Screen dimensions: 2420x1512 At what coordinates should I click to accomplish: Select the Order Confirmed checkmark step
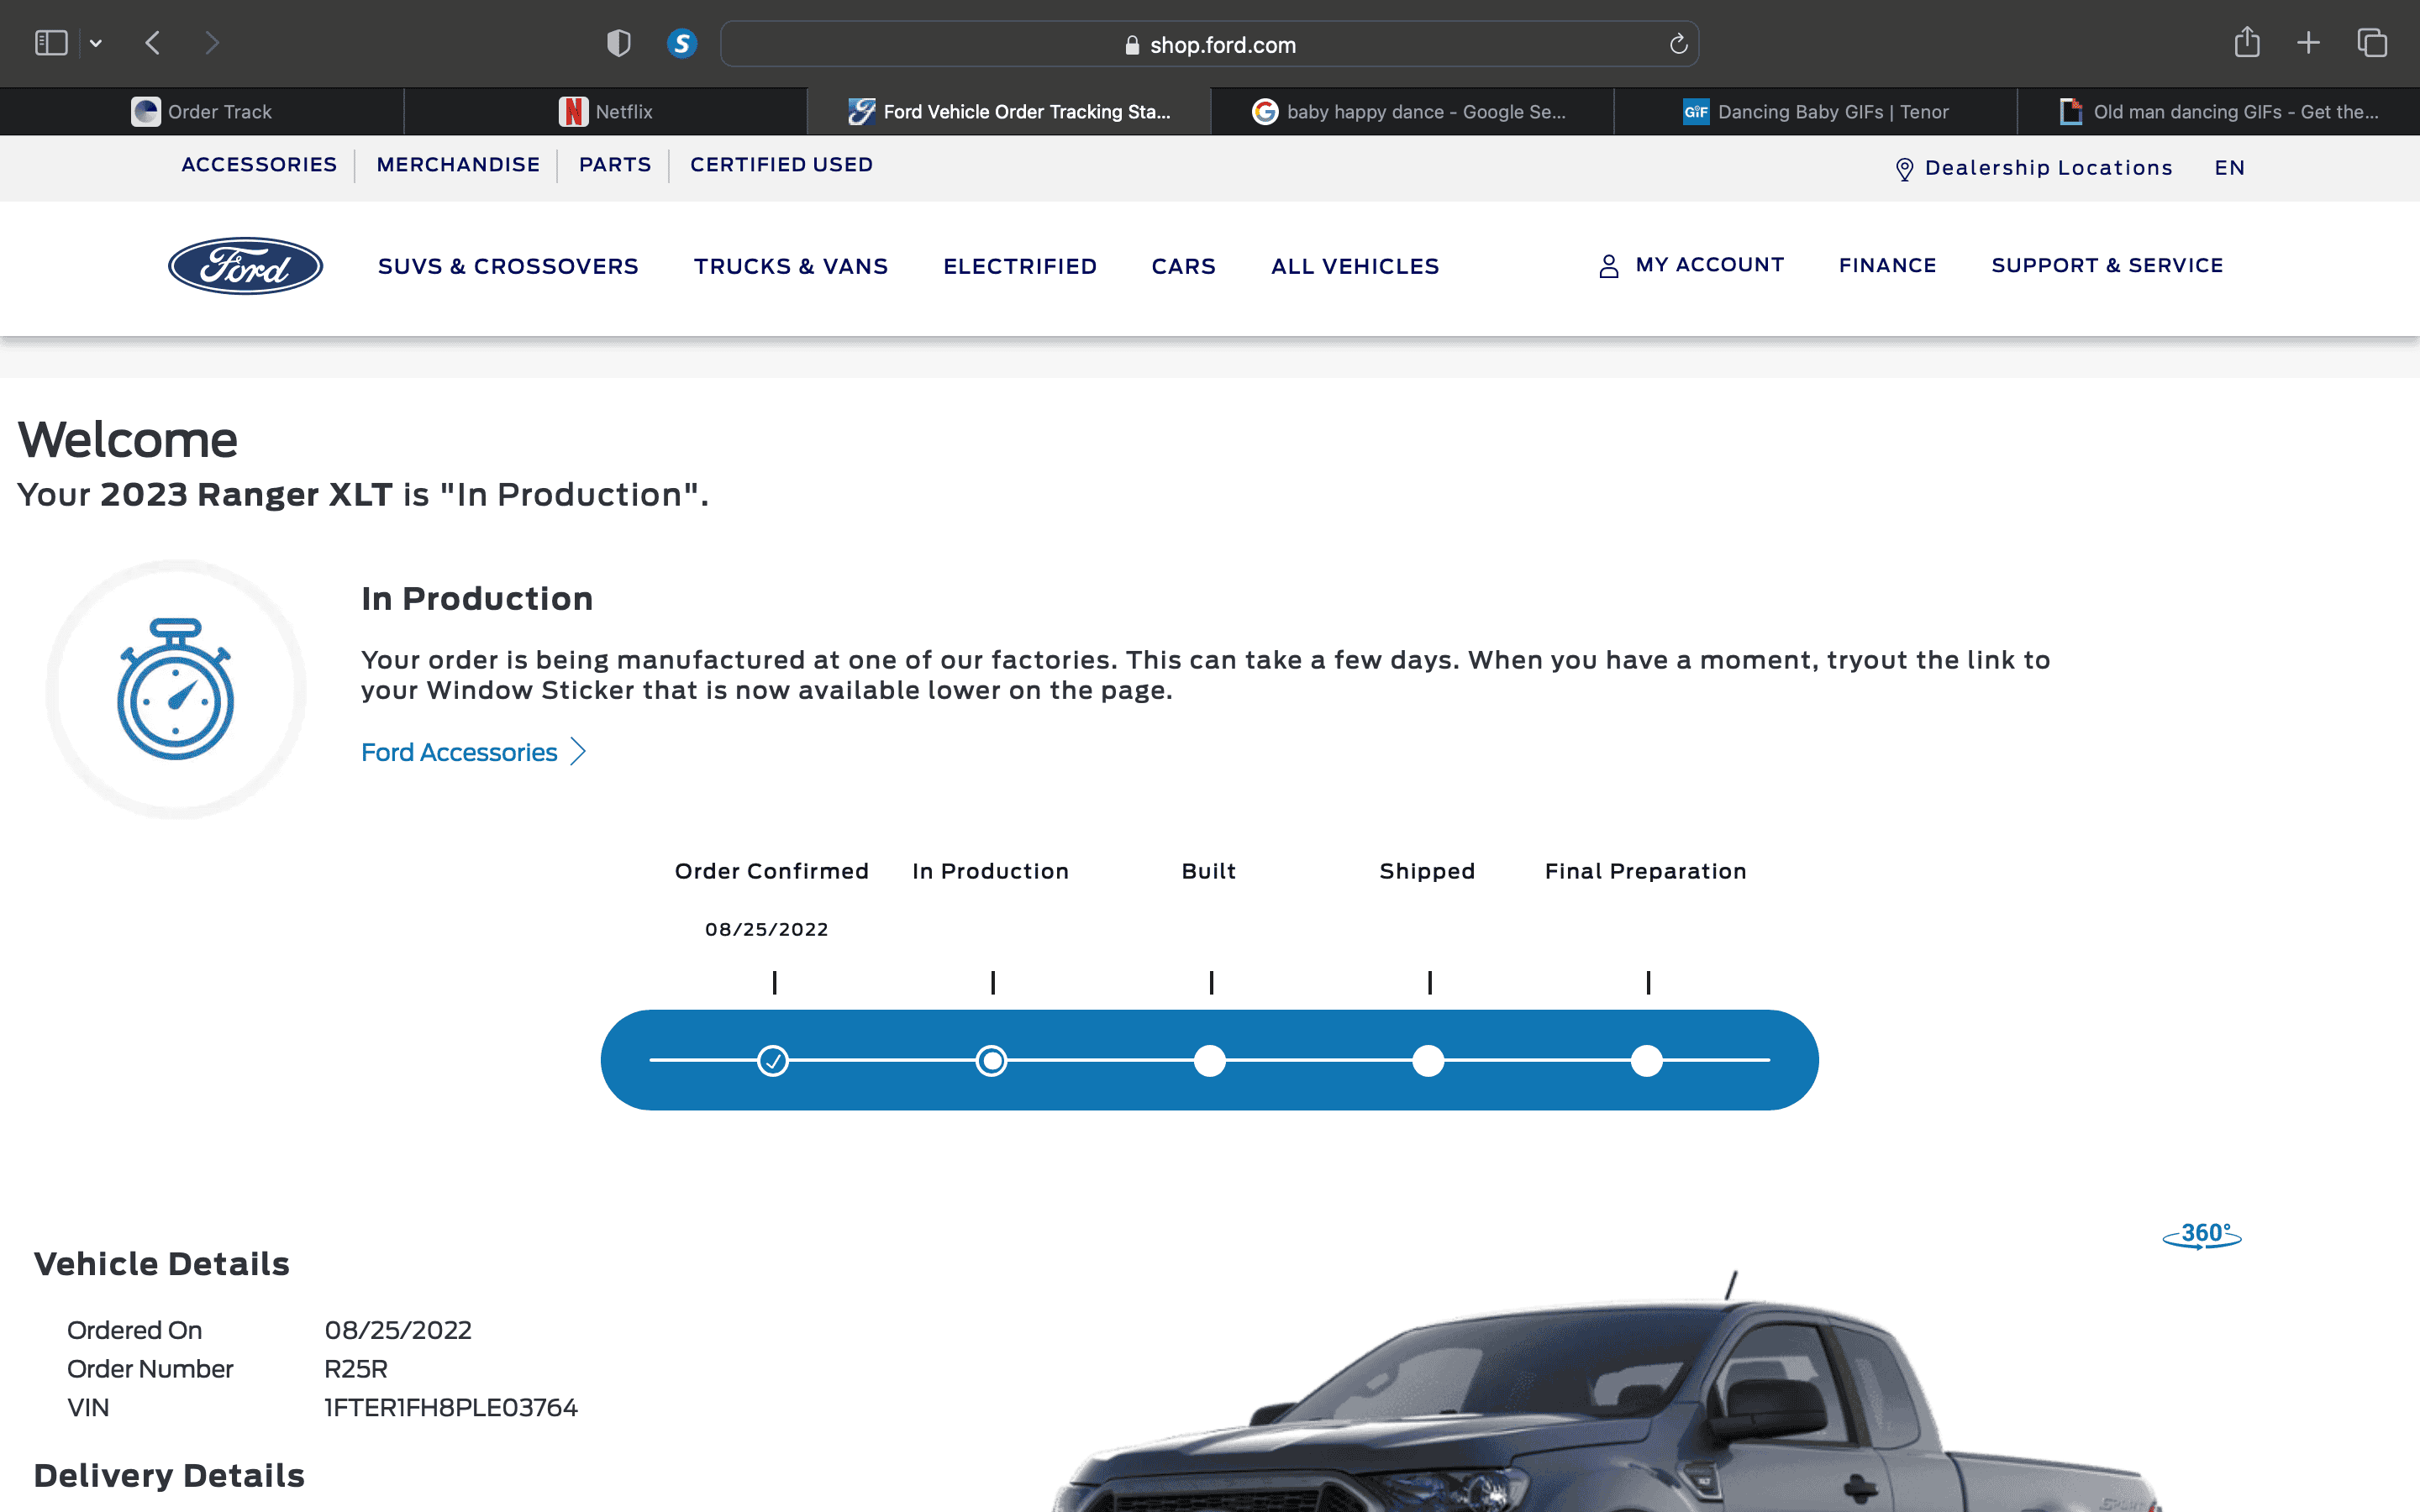click(x=773, y=1060)
